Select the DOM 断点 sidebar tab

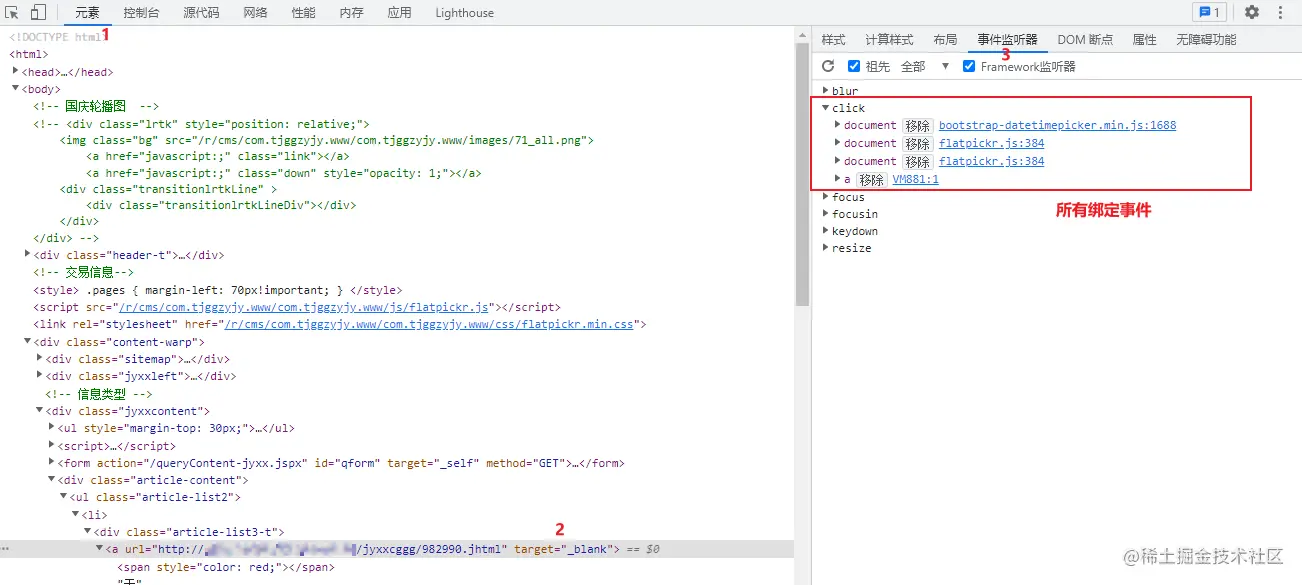pos(1085,40)
